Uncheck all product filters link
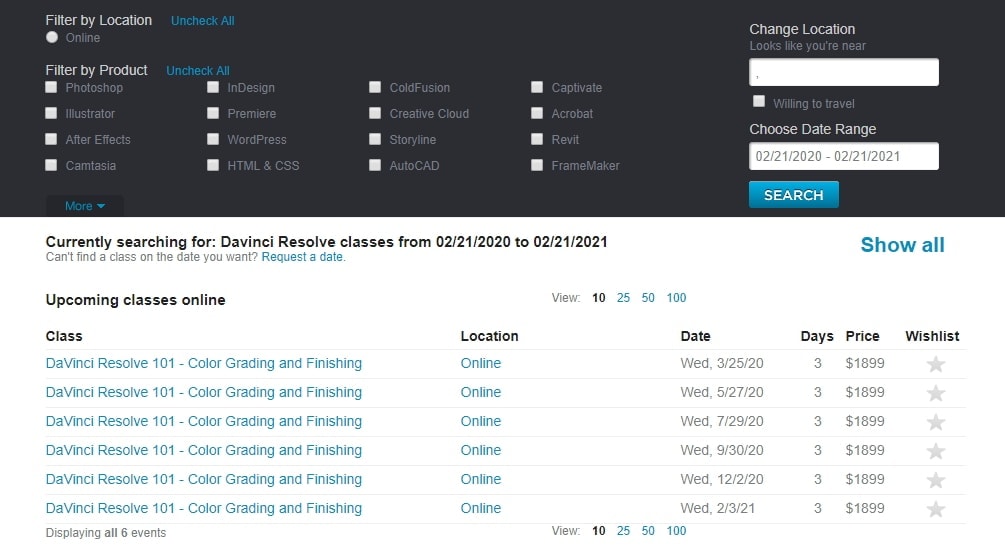Image resolution: width=1005 pixels, height=554 pixels. click(197, 71)
